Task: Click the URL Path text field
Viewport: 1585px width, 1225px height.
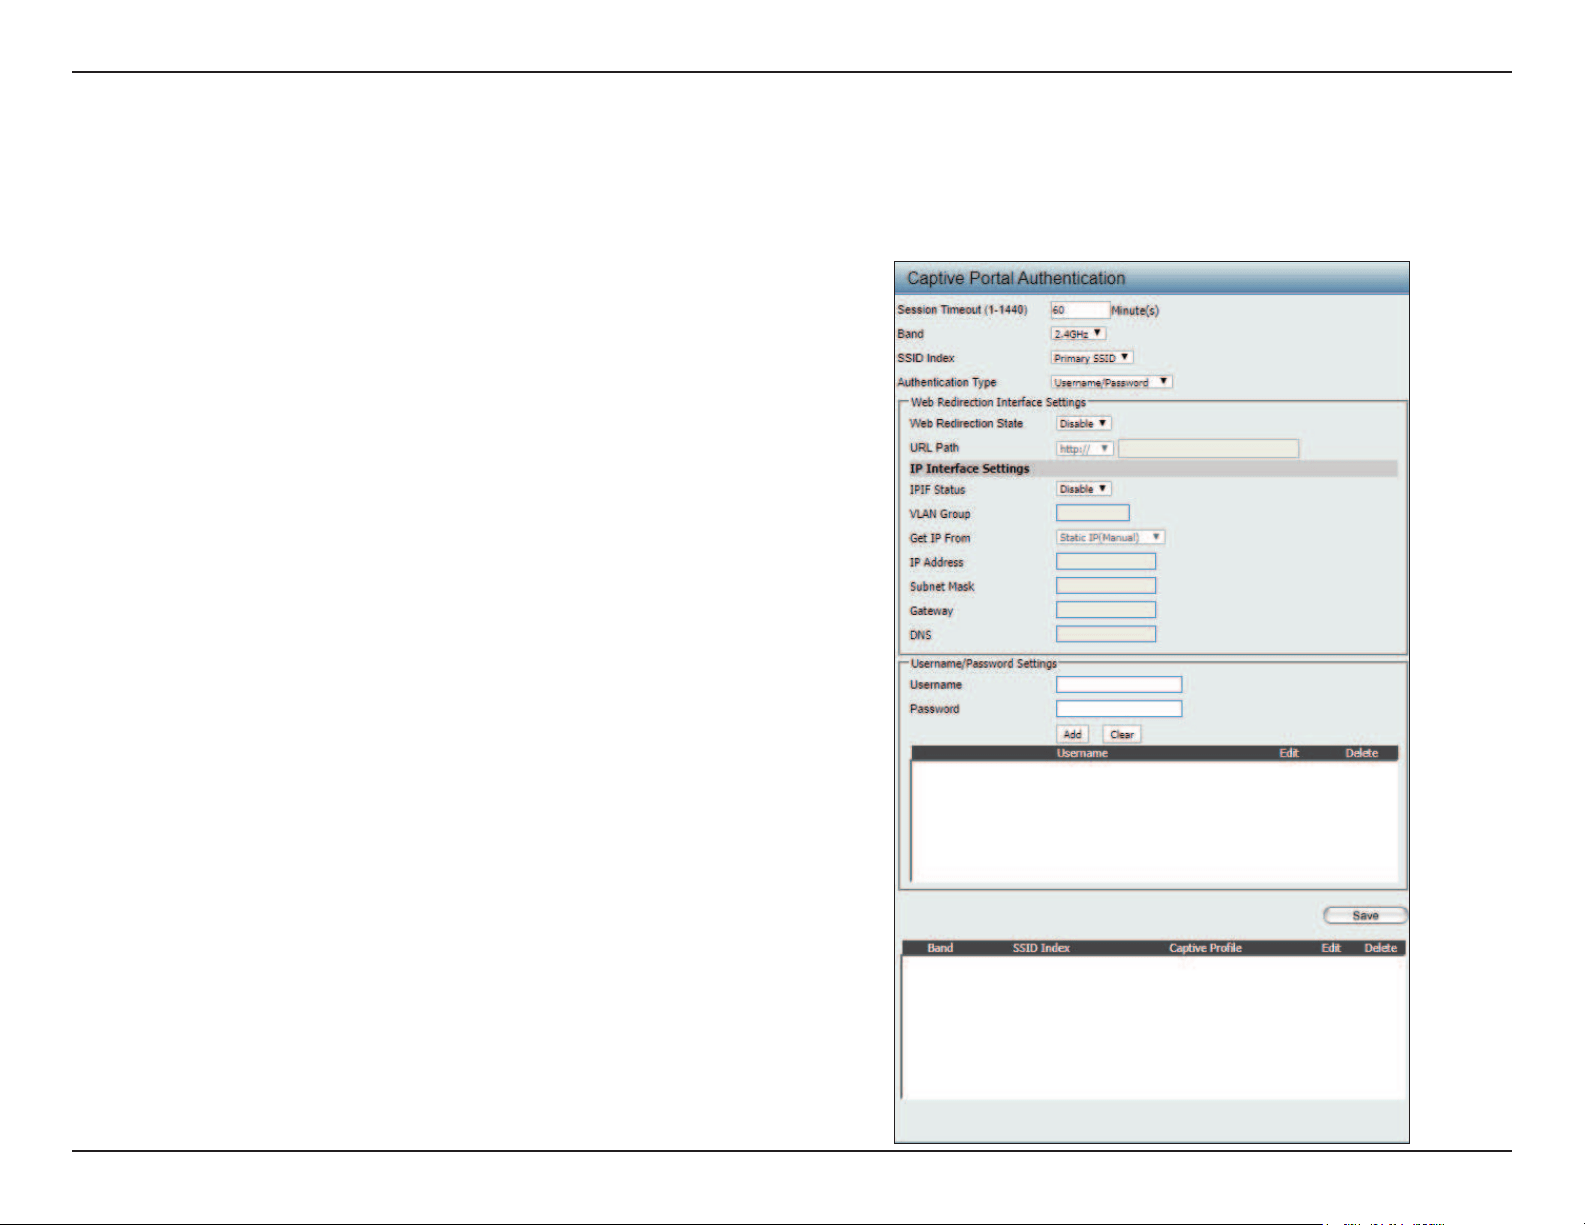Action: (x=1208, y=449)
